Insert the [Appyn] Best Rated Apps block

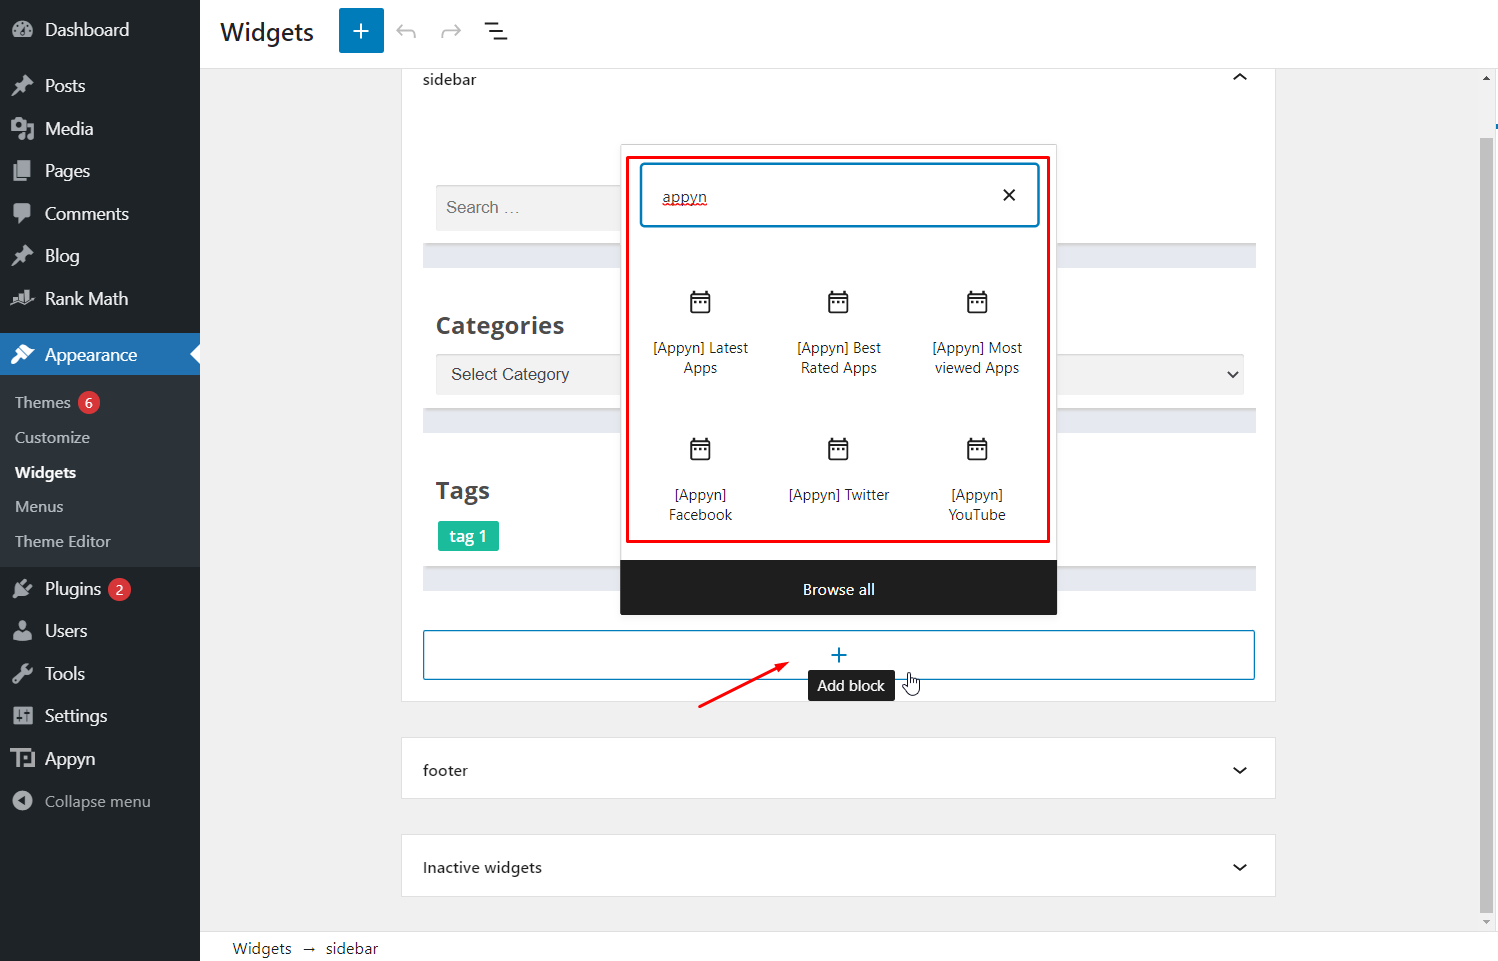click(x=838, y=333)
